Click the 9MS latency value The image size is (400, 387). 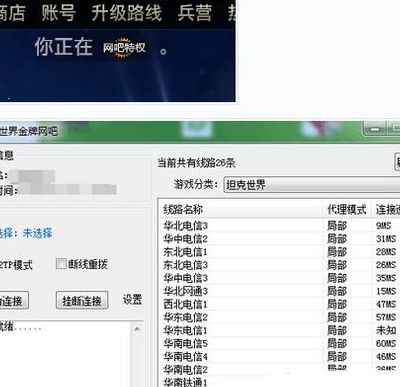click(x=383, y=226)
